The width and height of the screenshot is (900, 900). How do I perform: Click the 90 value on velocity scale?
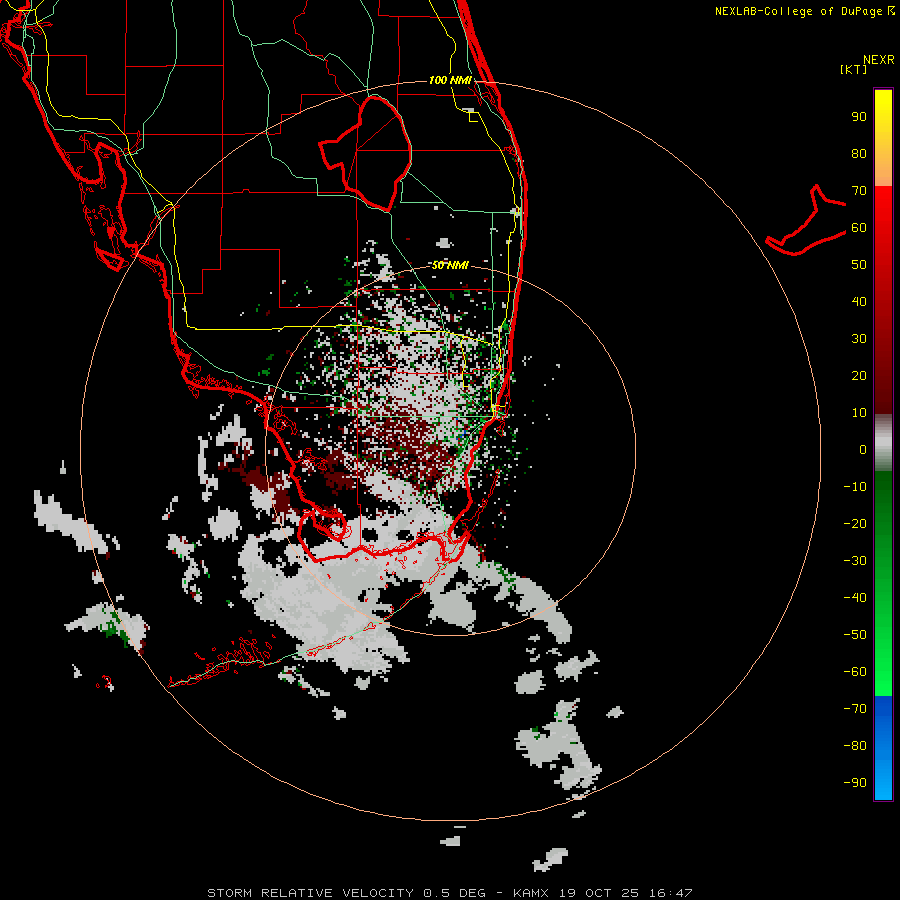click(x=859, y=117)
